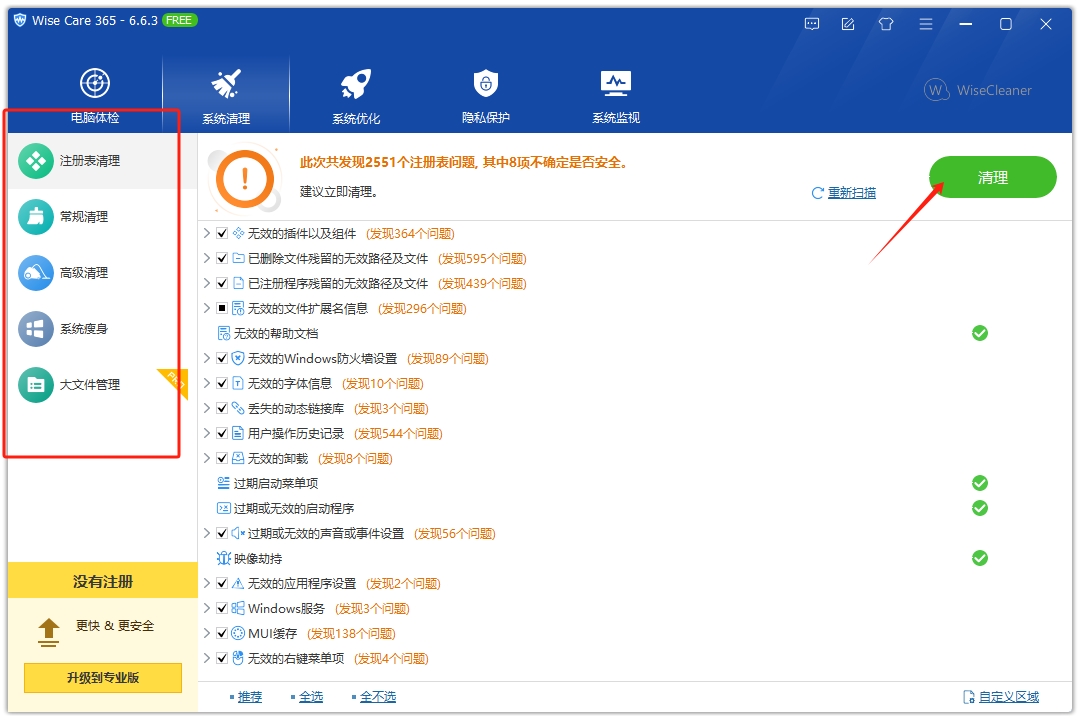Expand the 无效的Windows防火墙设置 item
Image resolution: width=1080 pixels, height=720 pixels.
tap(209, 358)
